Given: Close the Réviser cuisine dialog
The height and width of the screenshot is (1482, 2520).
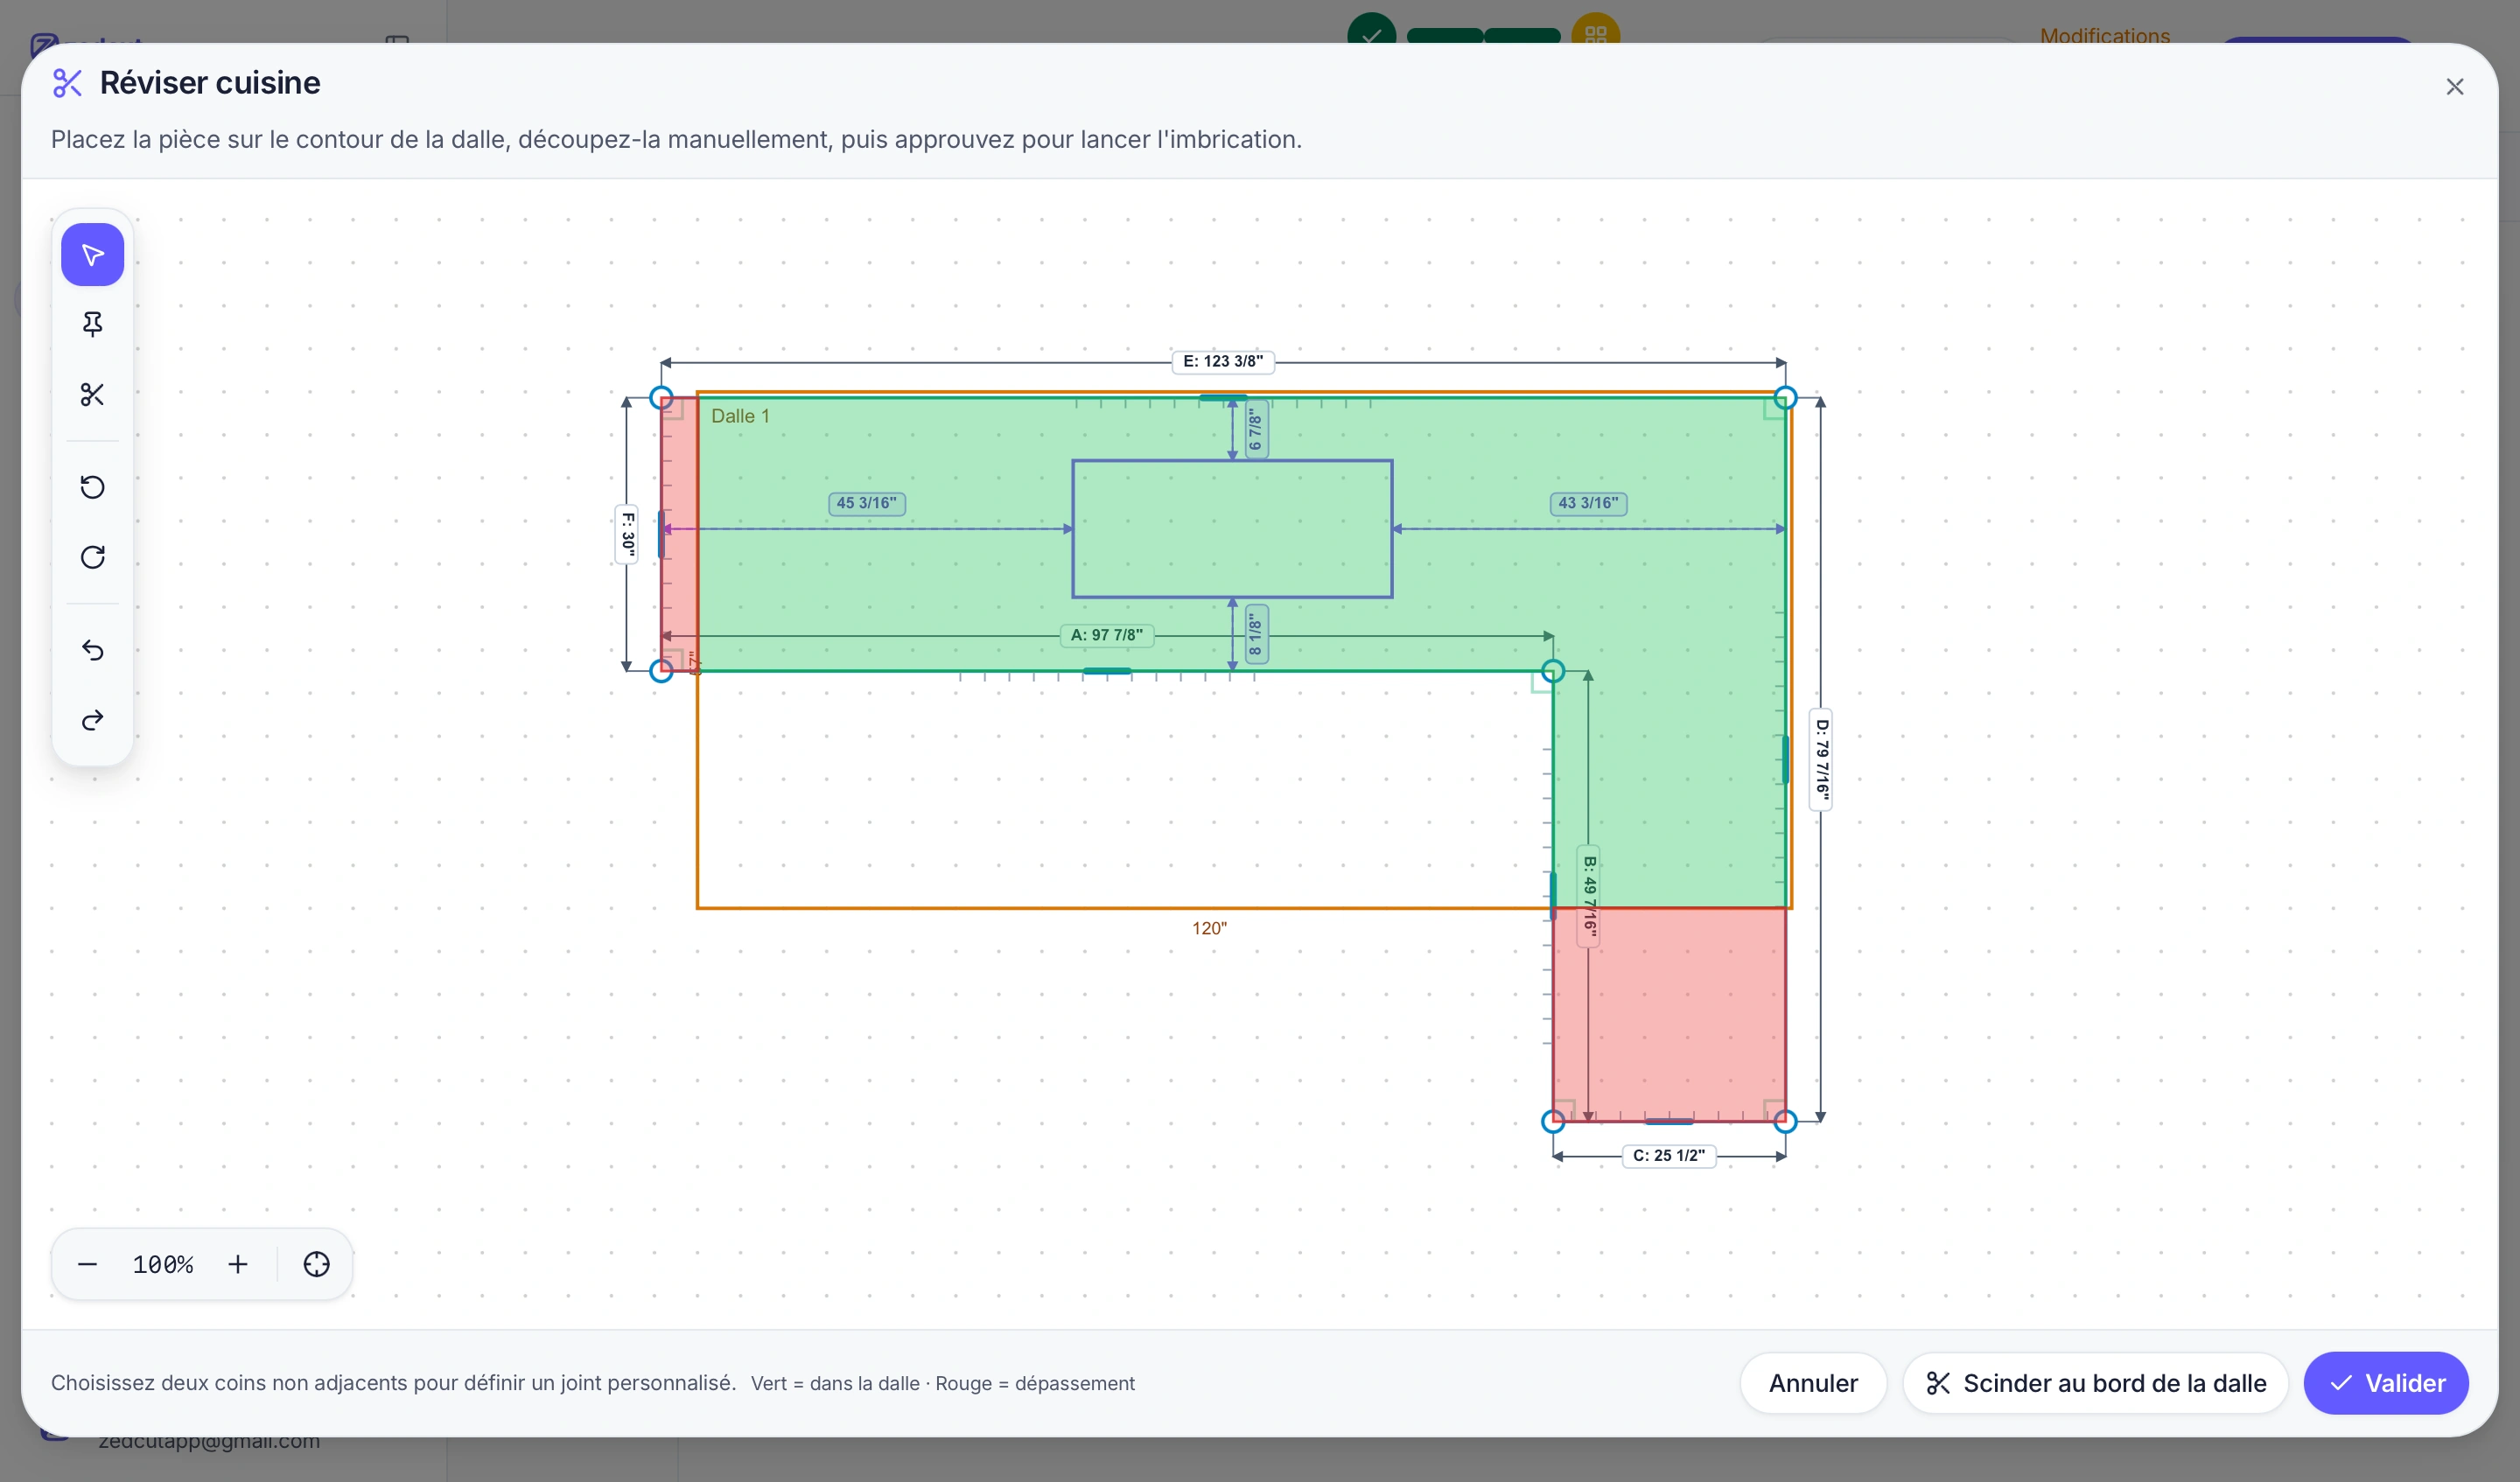Looking at the screenshot, I should click(x=2454, y=87).
